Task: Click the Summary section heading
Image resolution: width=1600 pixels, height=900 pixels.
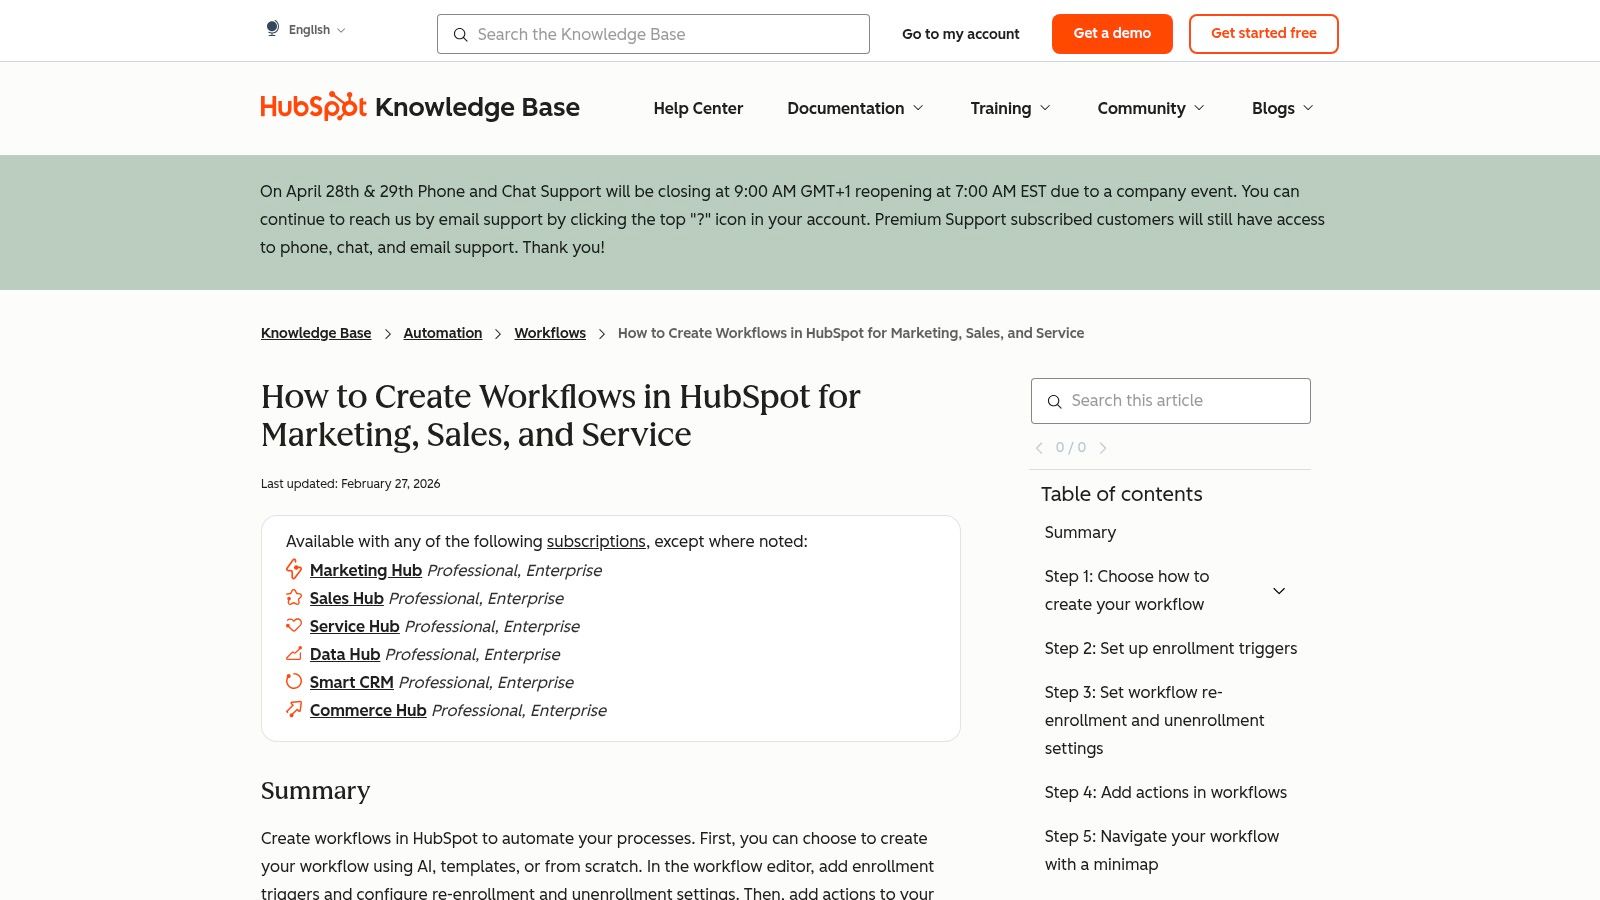Action: pos(315,790)
